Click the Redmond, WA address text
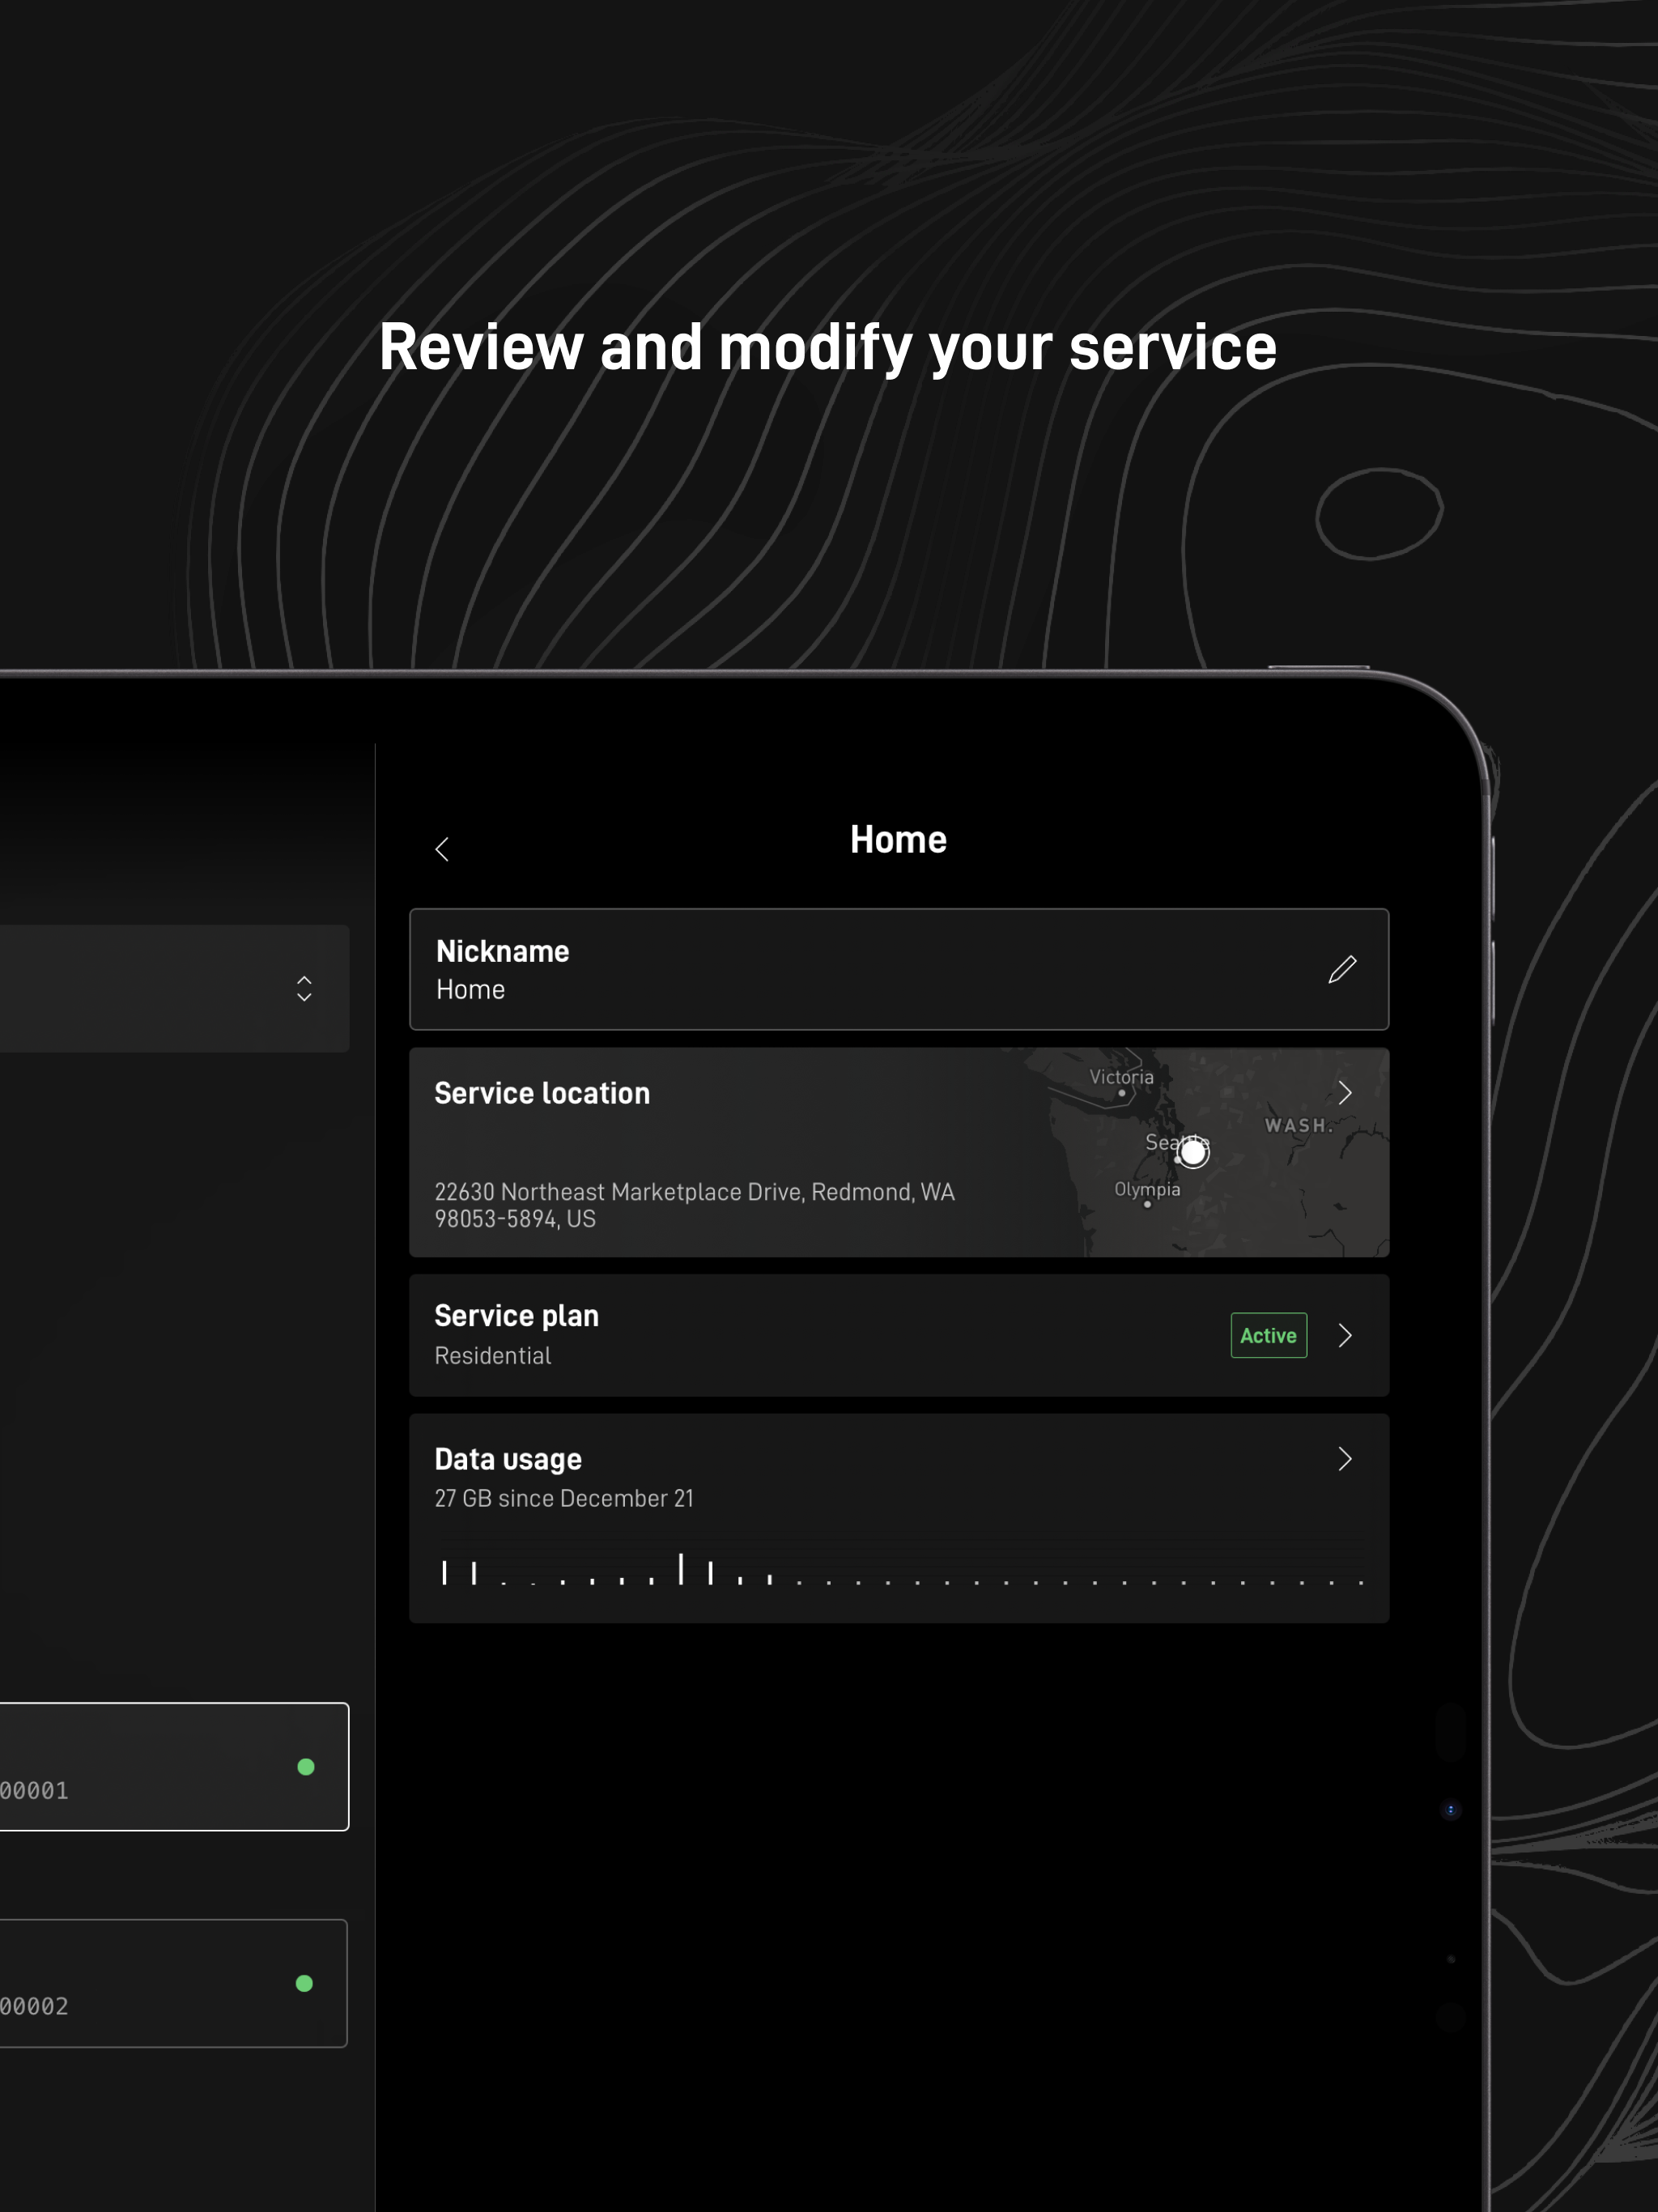This screenshot has width=1658, height=2212. click(x=694, y=1205)
